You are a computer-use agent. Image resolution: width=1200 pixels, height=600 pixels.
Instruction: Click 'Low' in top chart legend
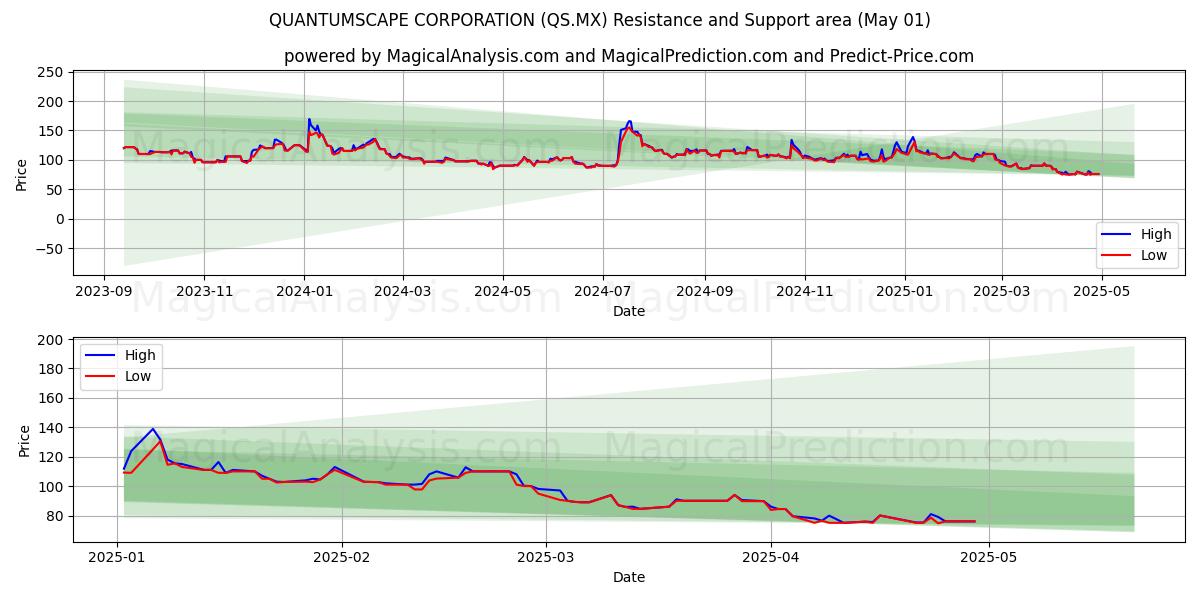[1154, 255]
